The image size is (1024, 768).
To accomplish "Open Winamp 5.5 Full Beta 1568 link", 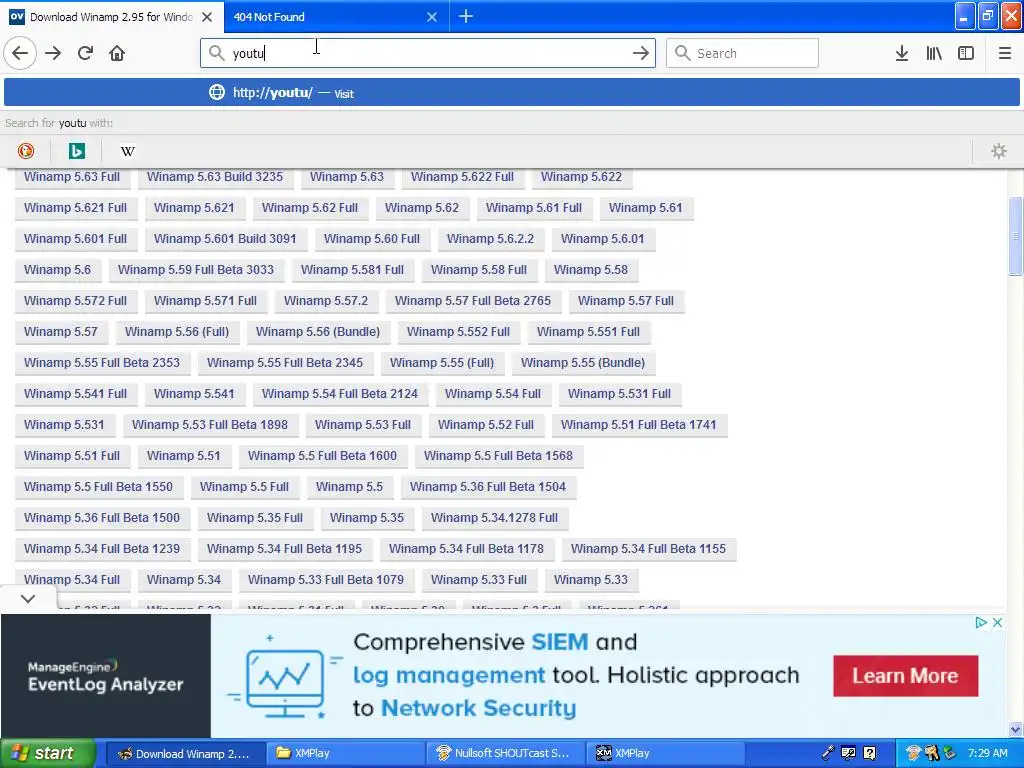I will pyautogui.click(x=498, y=456).
